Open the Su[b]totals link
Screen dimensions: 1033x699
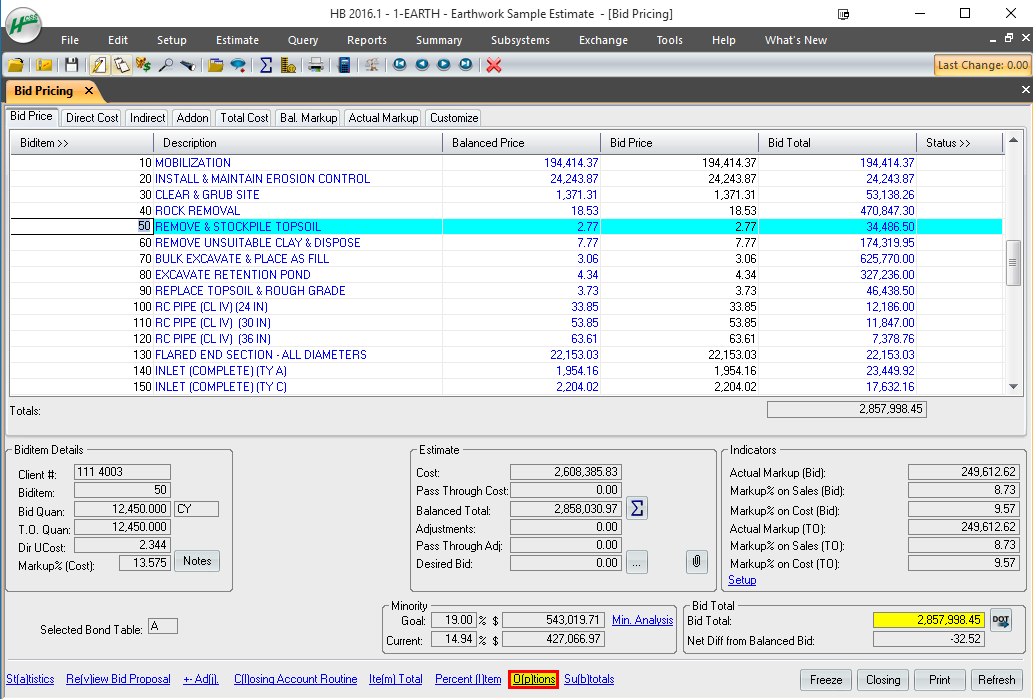(589, 679)
